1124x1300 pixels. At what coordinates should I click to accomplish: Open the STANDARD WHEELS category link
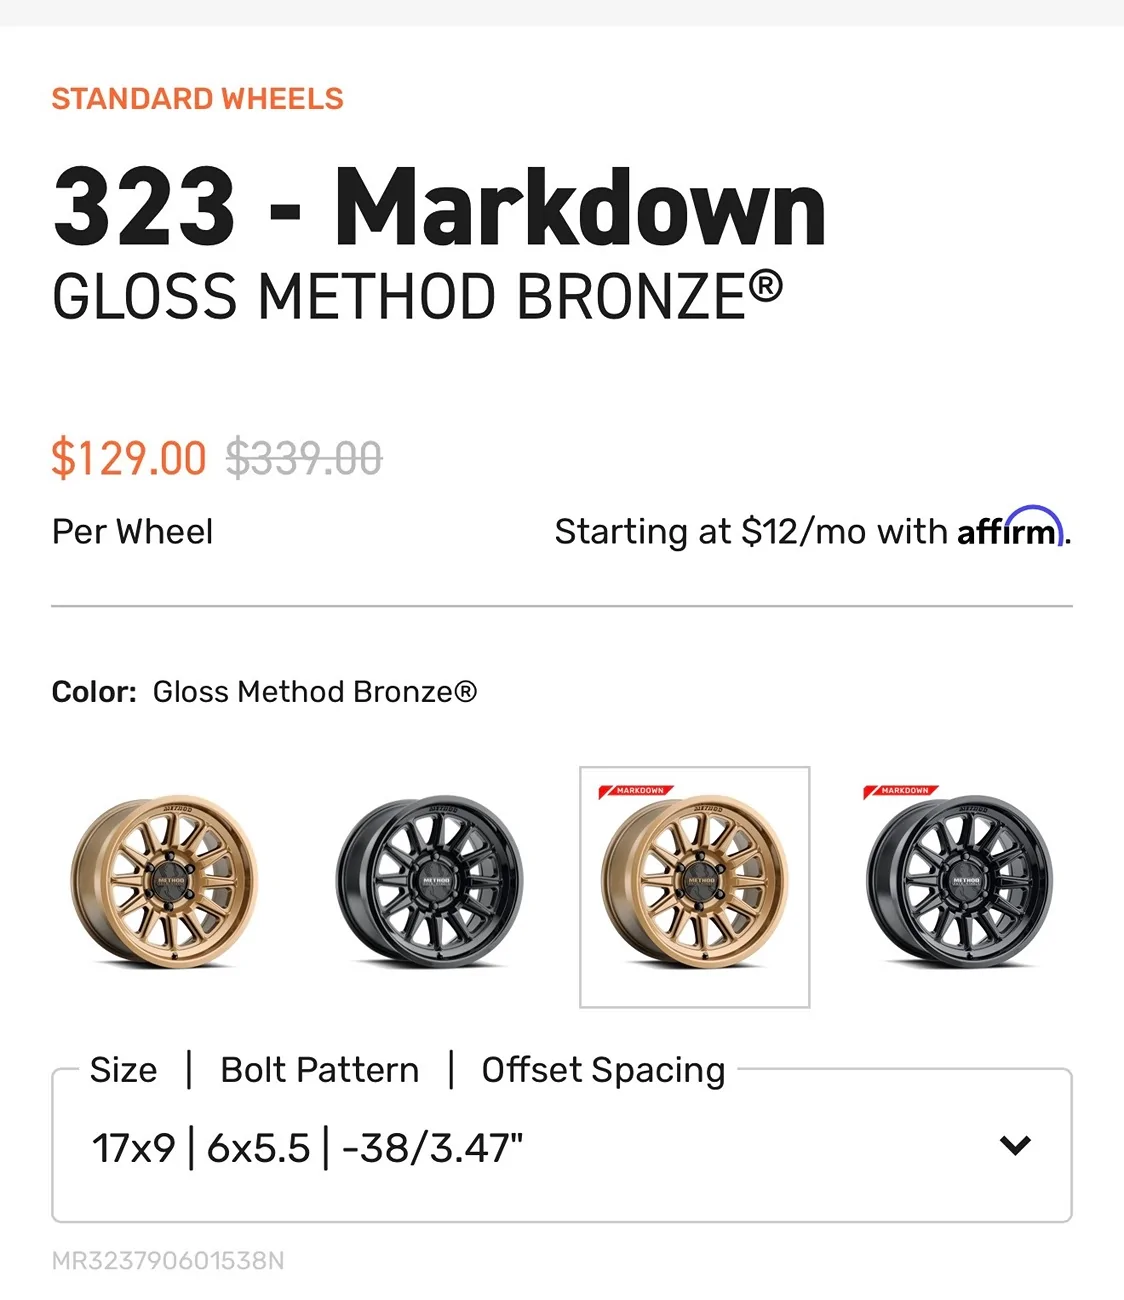(197, 99)
